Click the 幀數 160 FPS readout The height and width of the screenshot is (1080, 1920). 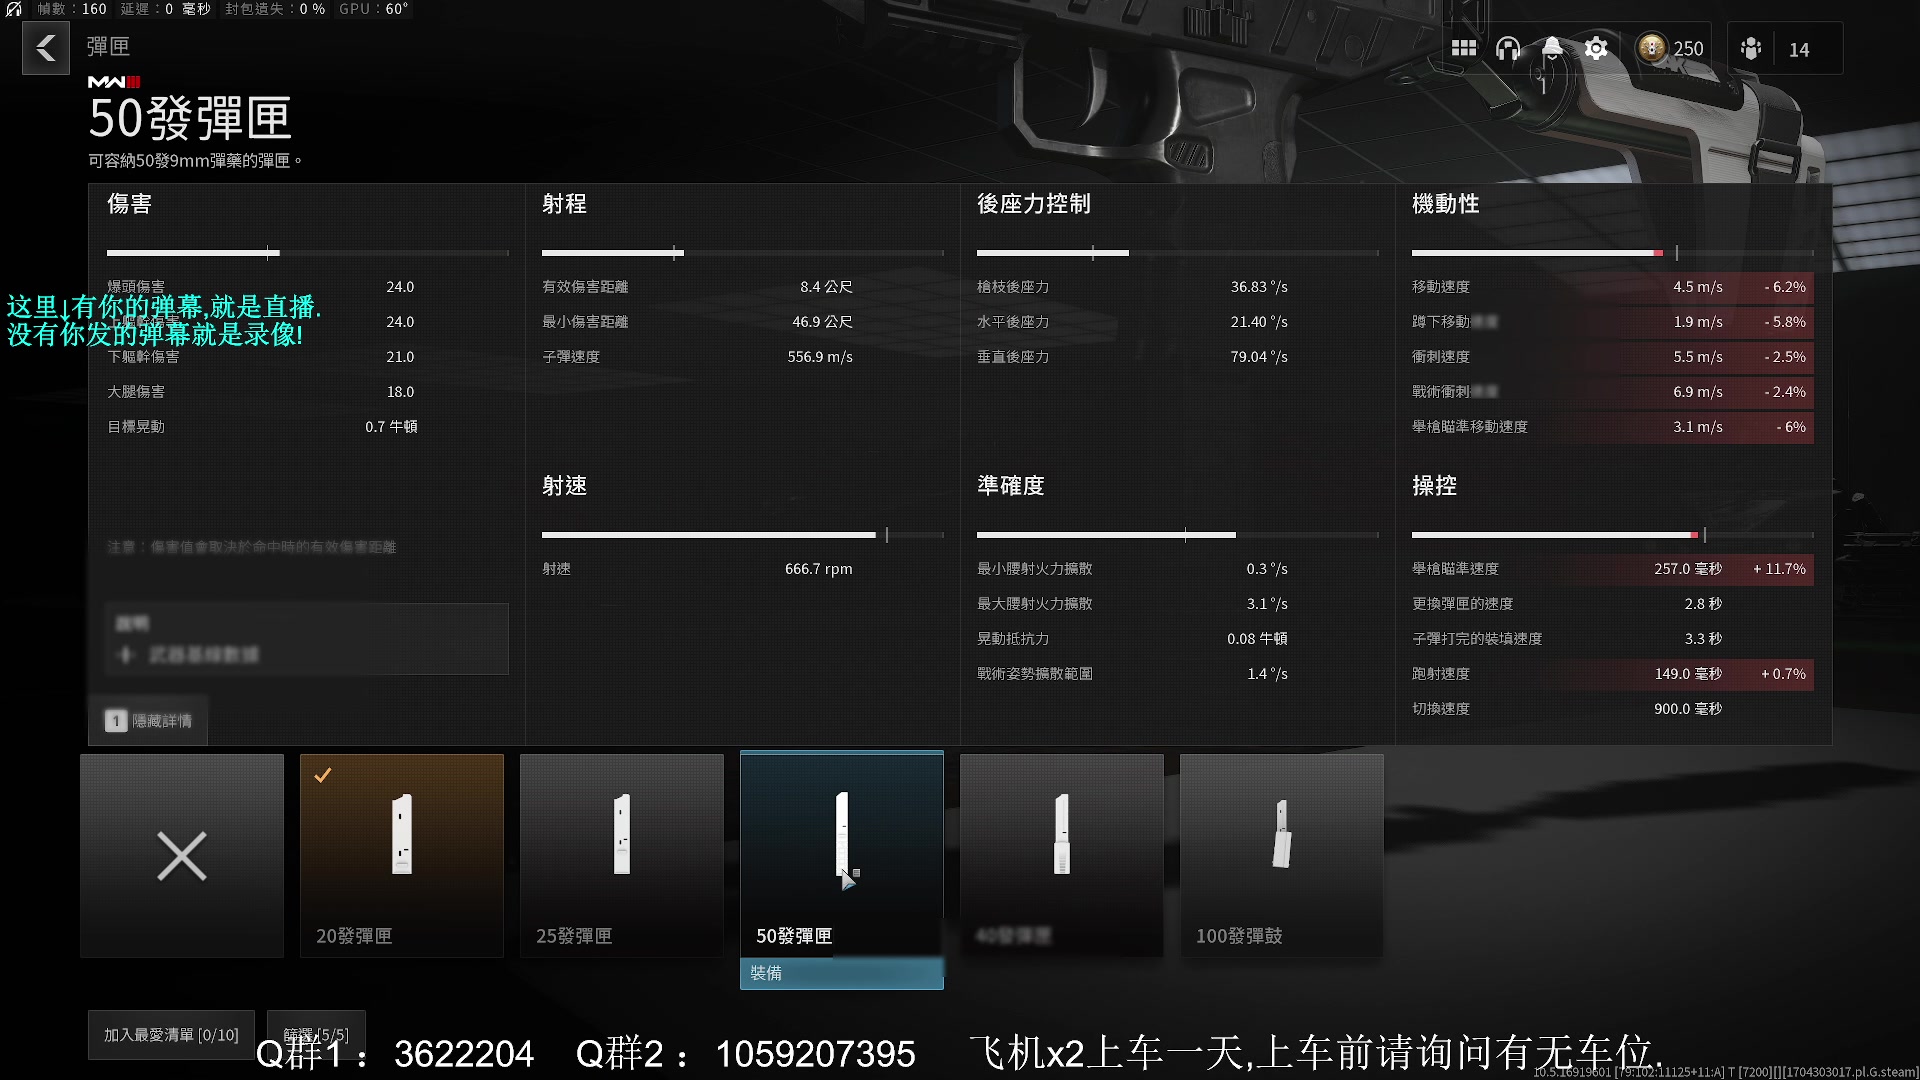(x=72, y=9)
